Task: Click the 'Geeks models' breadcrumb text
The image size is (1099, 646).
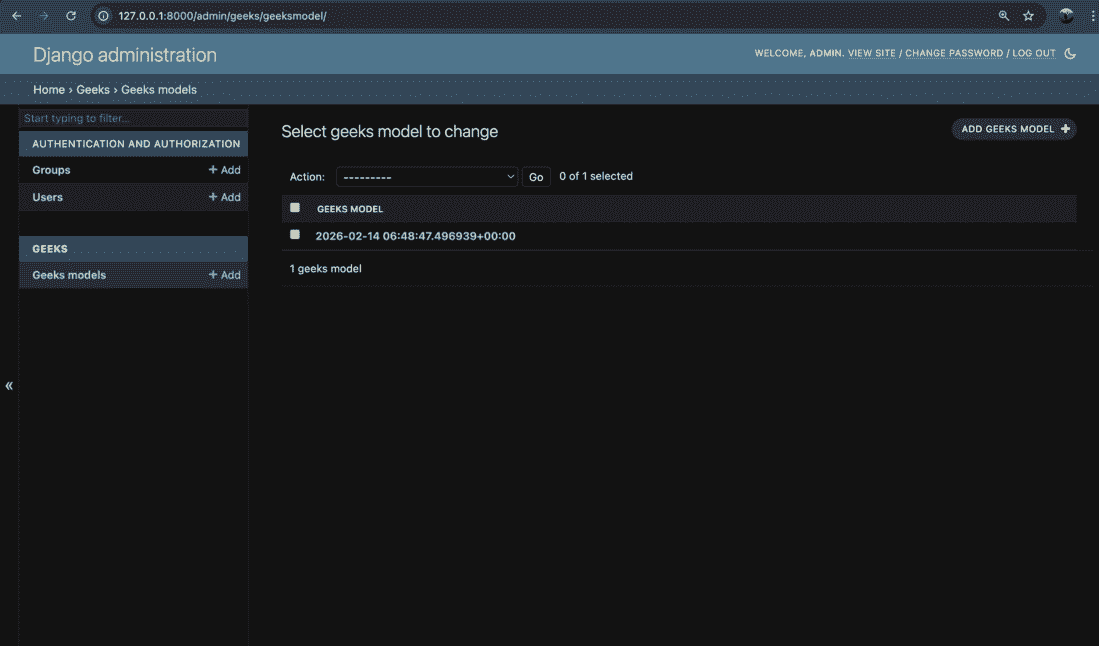Action: click(158, 90)
